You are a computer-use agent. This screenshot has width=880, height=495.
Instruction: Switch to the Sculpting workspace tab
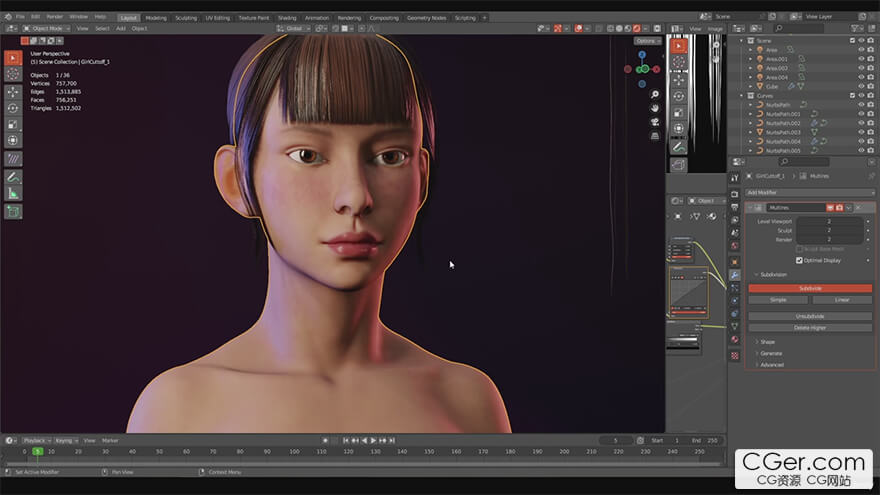click(186, 18)
